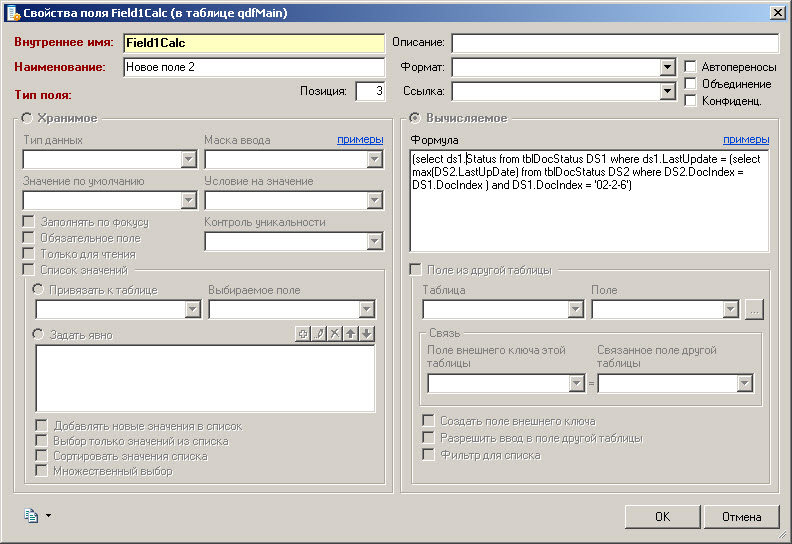Viewport: 792px width, 544px height.
Task: Check the Конфиденц. checkbox
Action: point(691,100)
